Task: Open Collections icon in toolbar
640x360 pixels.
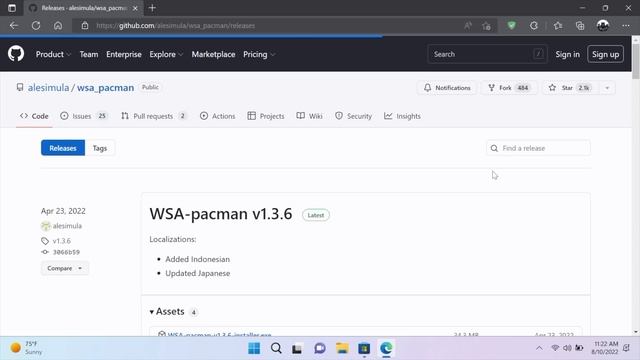Action: click(580, 26)
